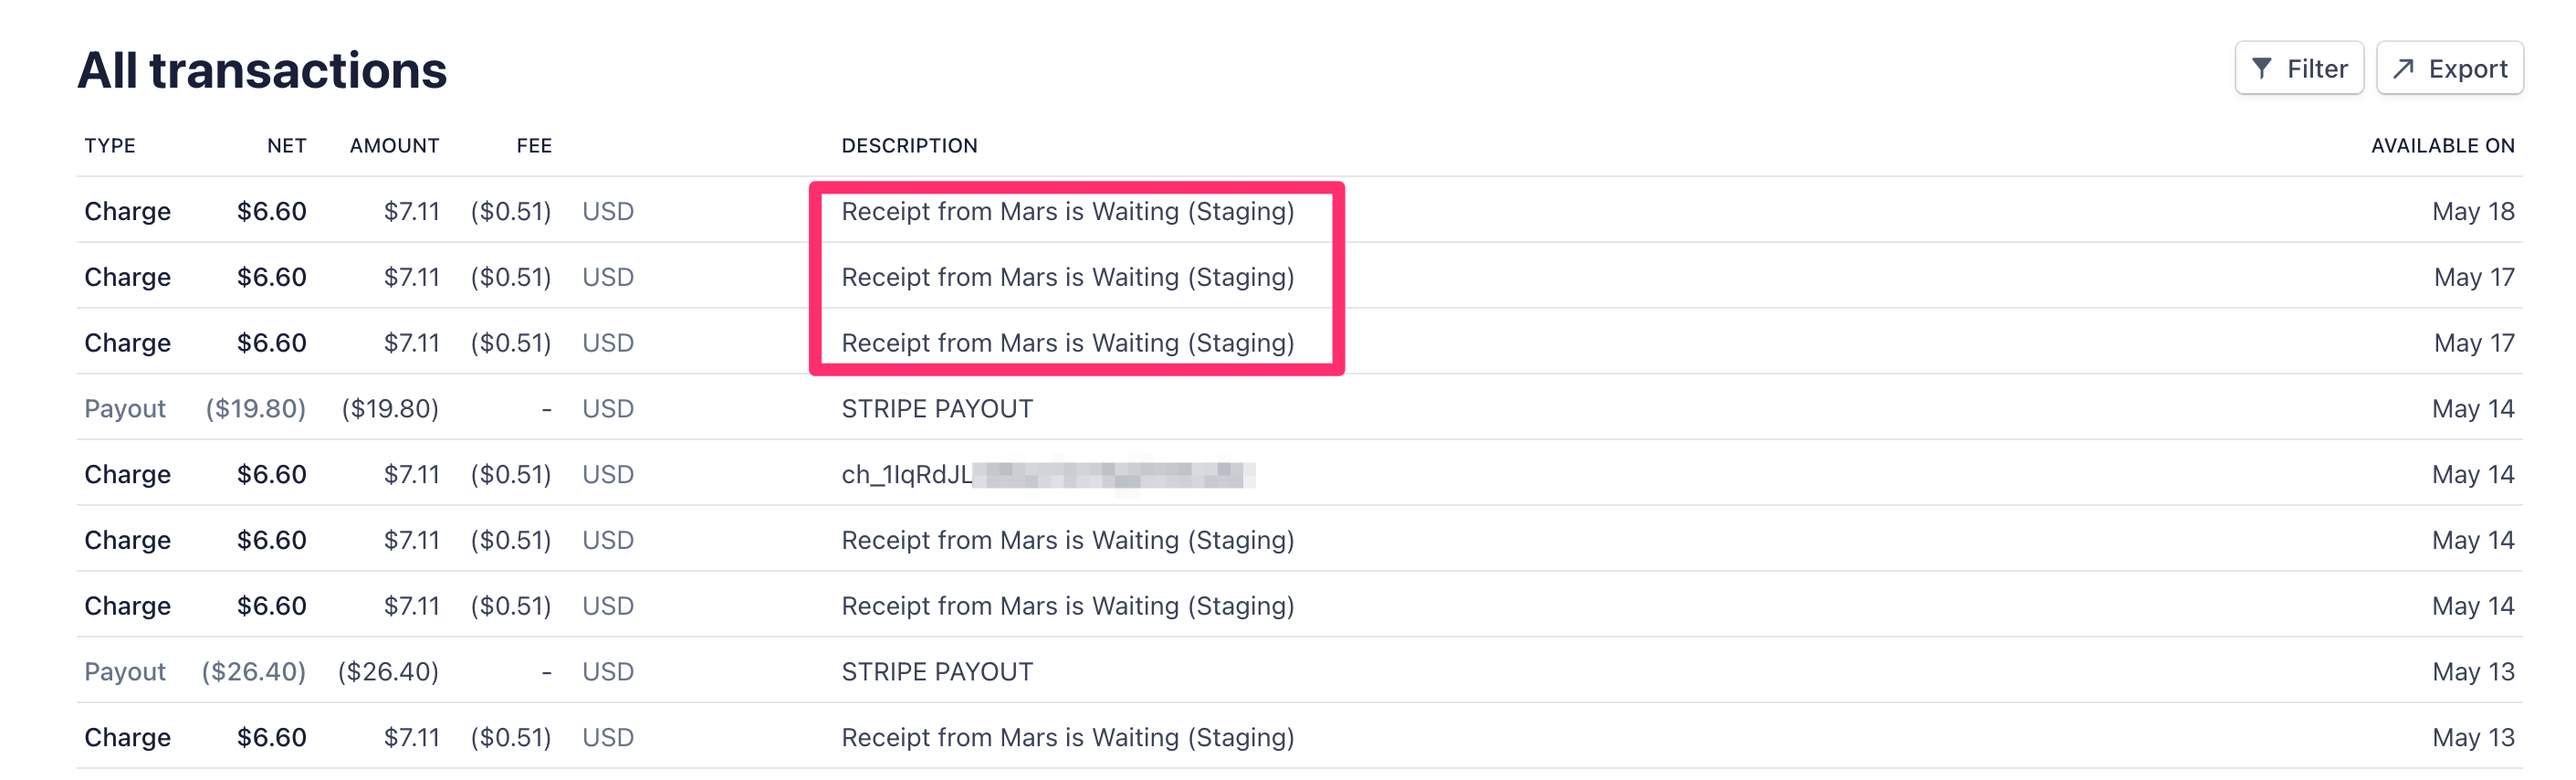This screenshot has height=780, width=2576.
Task: Click the TYPE column header
Action: 110,146
